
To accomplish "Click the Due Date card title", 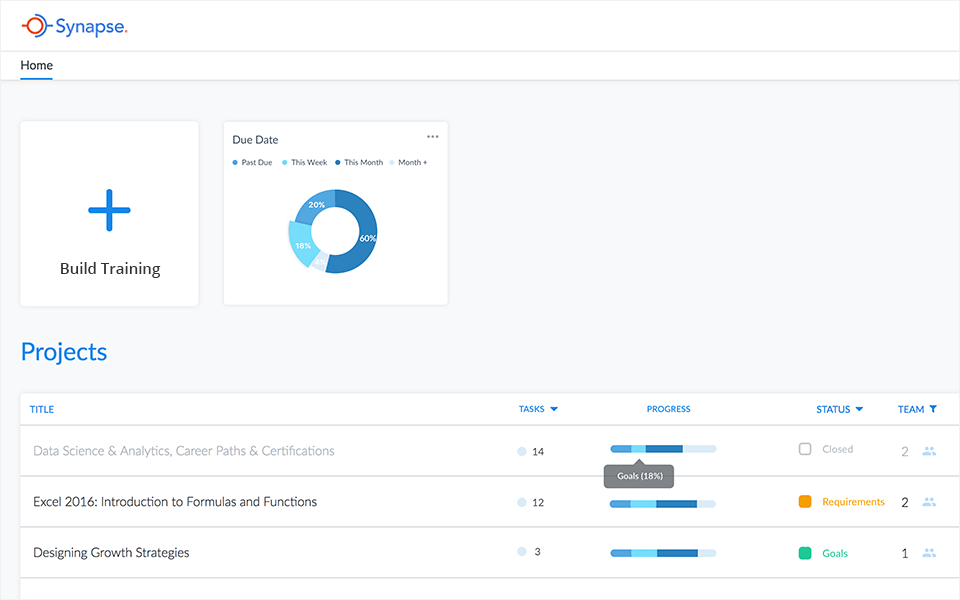I will [x=255, y=140].
